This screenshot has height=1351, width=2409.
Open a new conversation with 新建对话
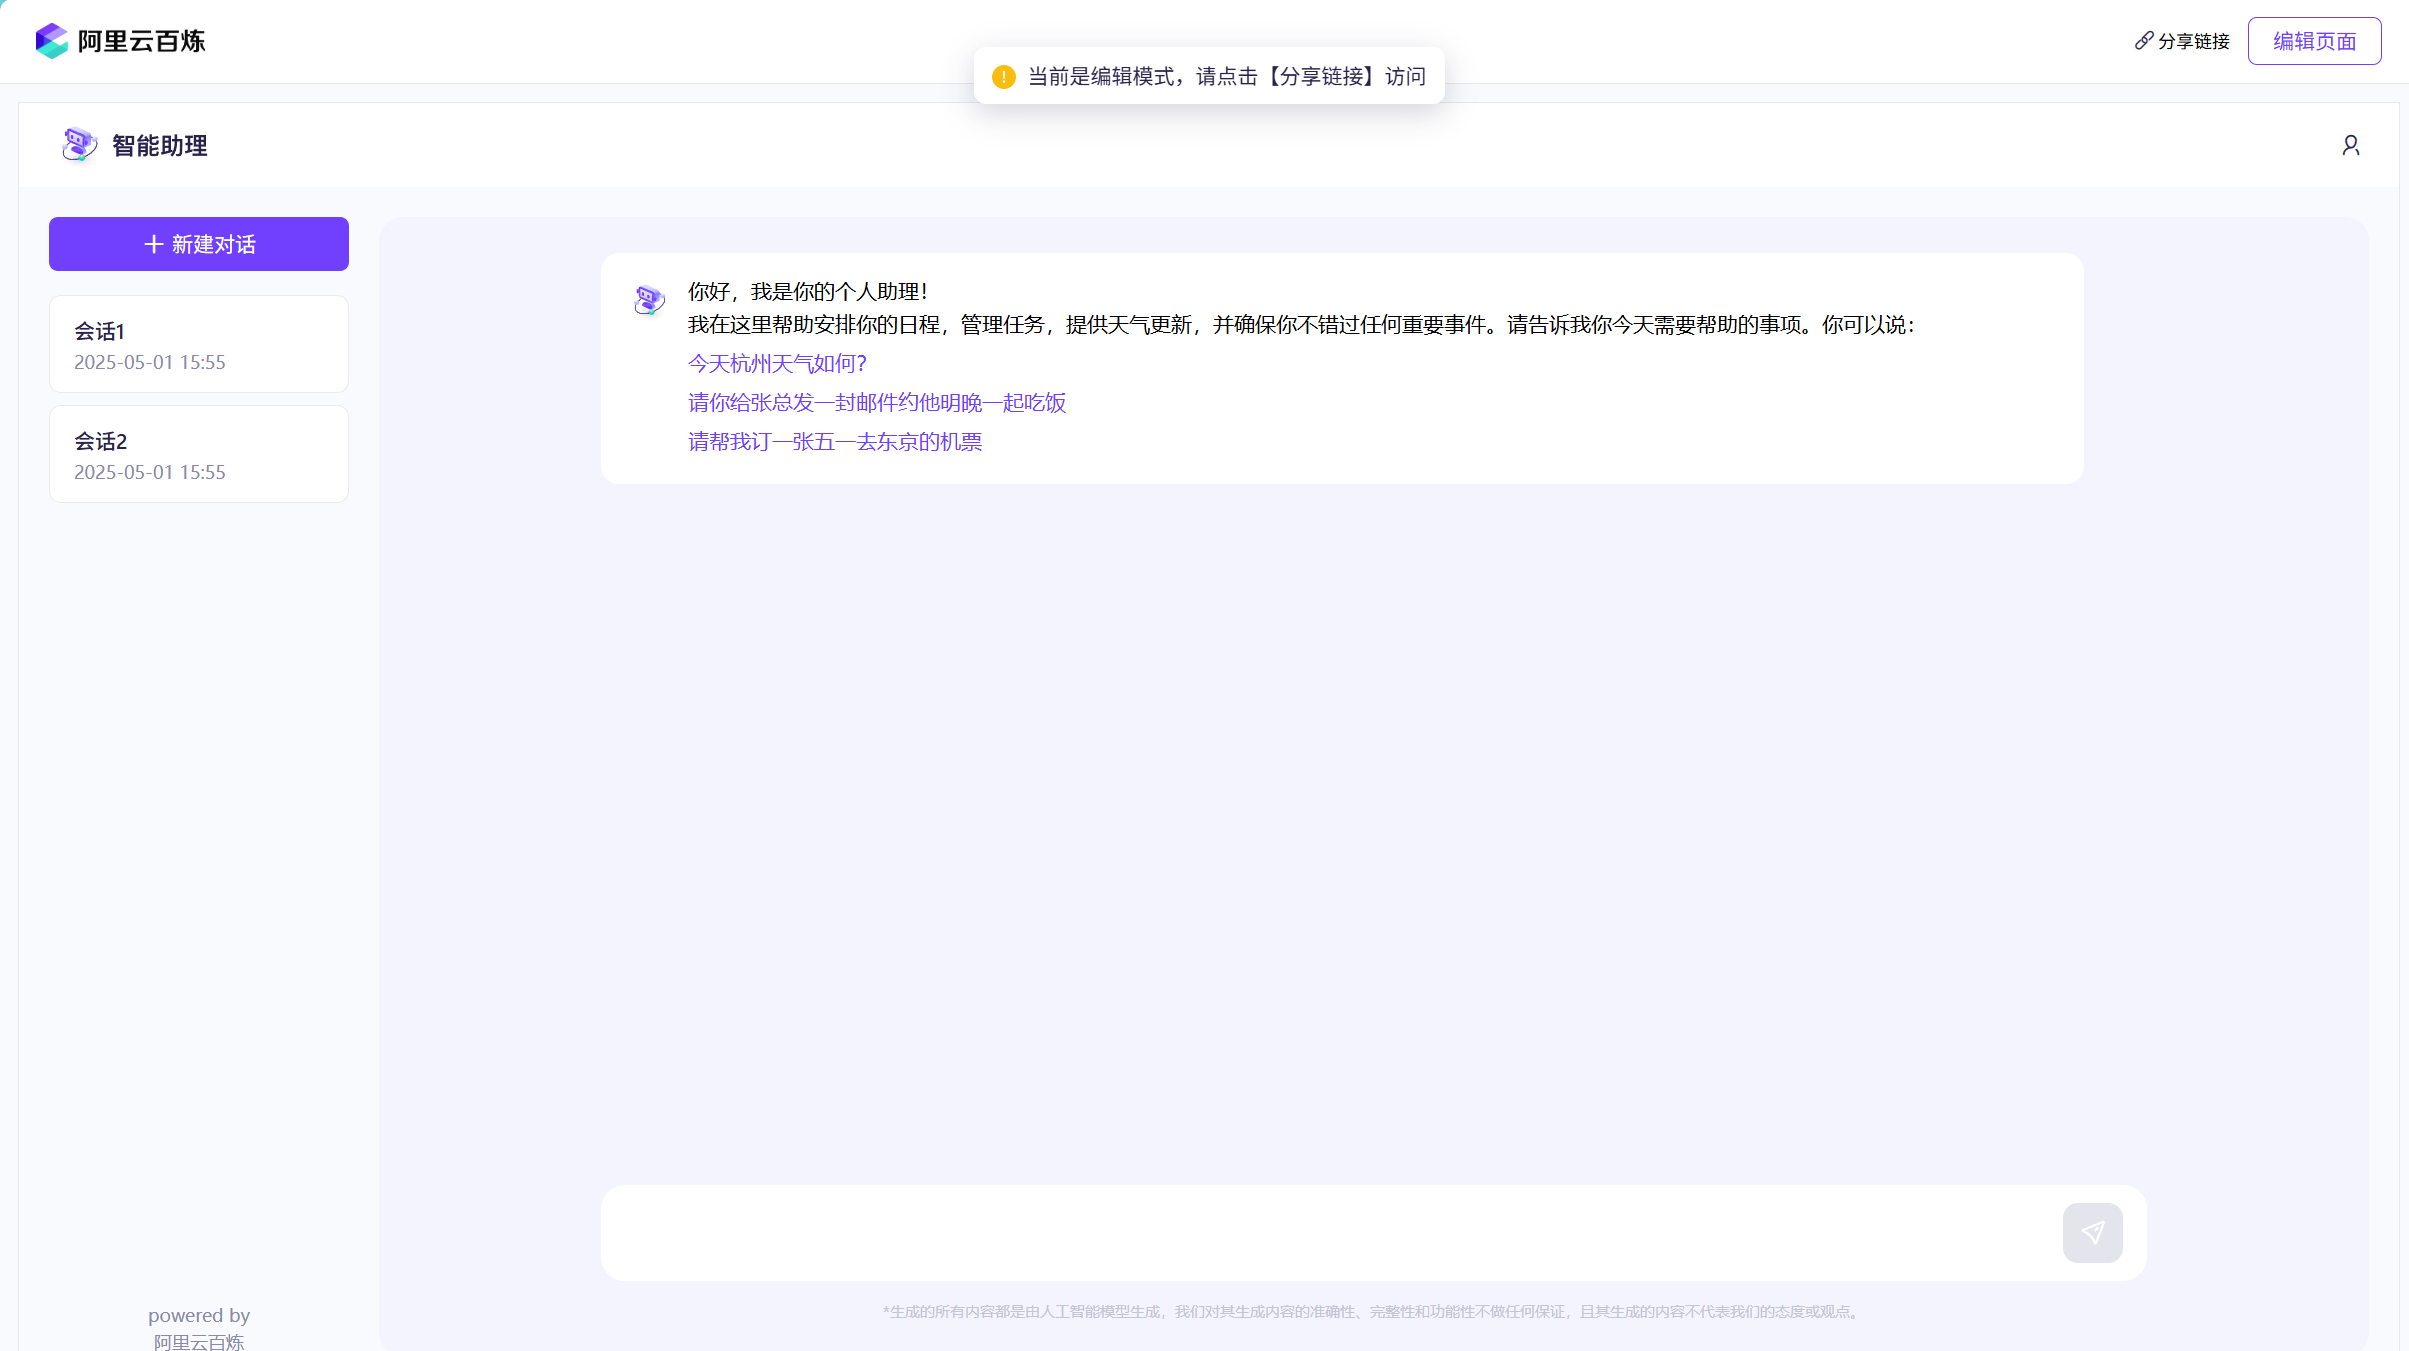pyautogui.click(x=198, y=243)
